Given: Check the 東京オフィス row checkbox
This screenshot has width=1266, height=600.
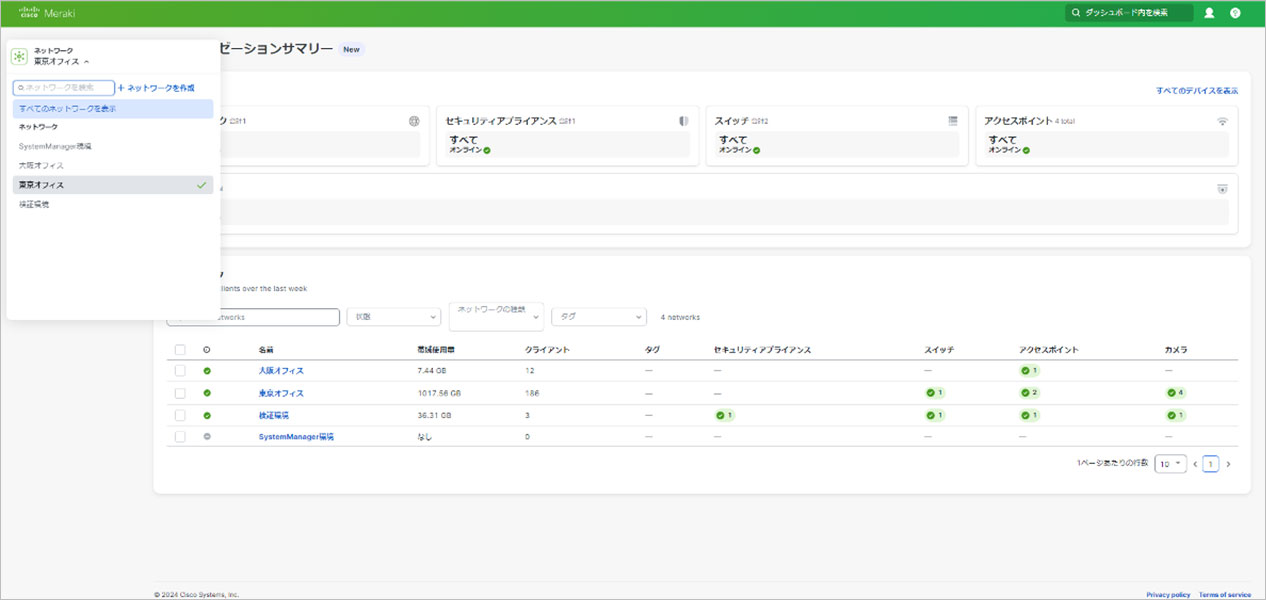Looking at the screenshot, I should click(x=180, y=393).
